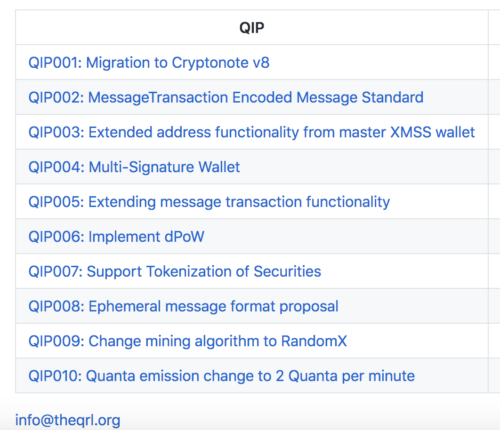Follow QIP005 Extending message transaction functionality

click(x=209, y=202)
